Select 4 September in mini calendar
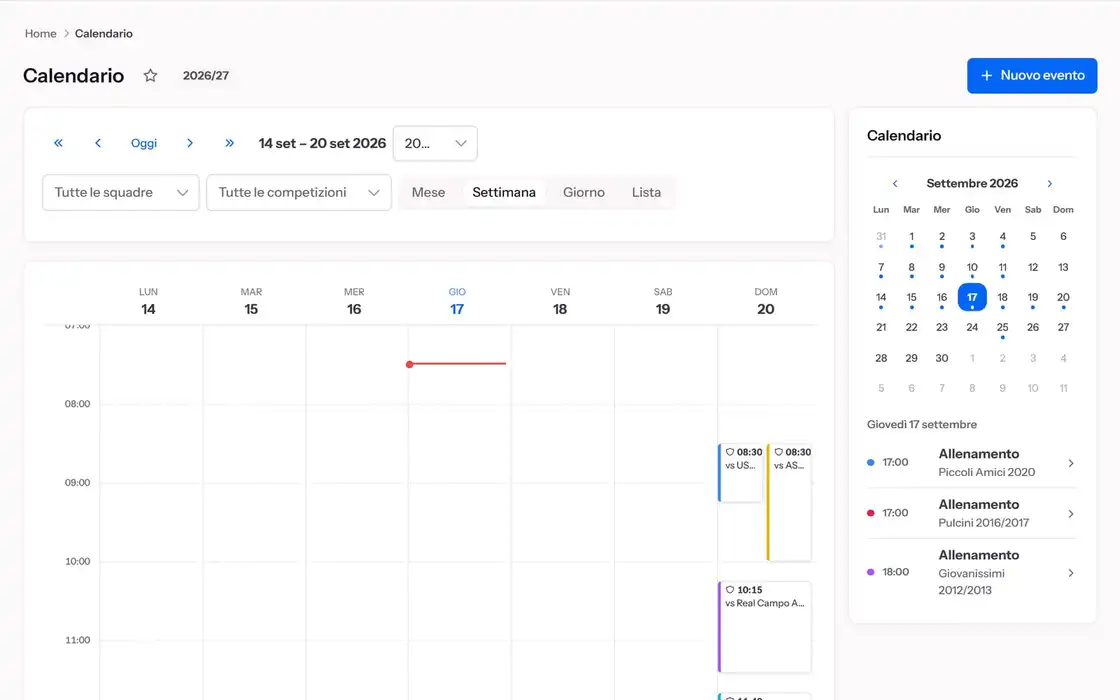Viewport: 1120px width, 700px height. (x=1002, y=236)
